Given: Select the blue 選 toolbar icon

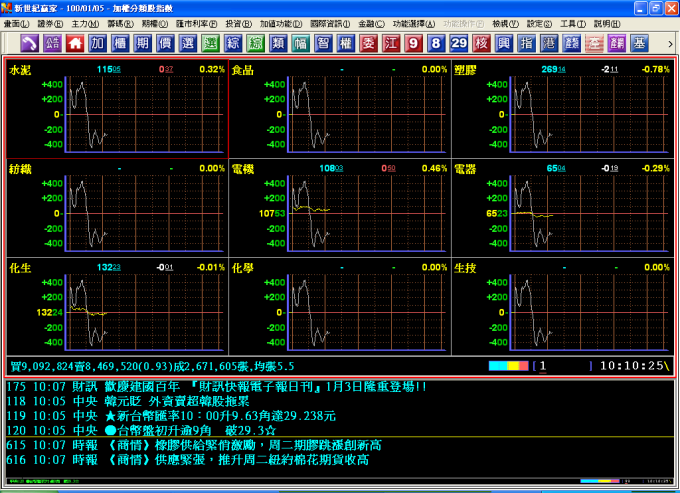Looking at the screenshot, I should [187, 43].
